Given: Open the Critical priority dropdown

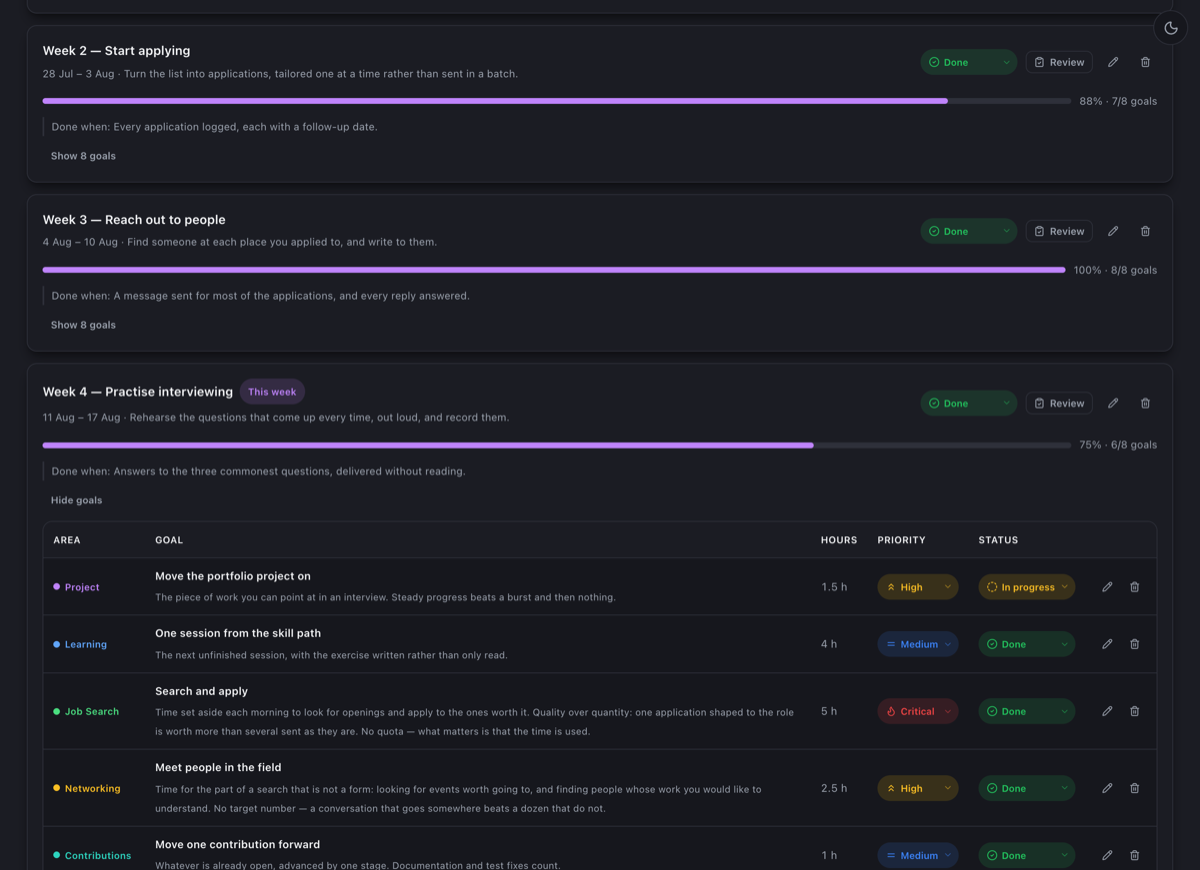Looking at the screenshot, I should (x=918, y=711).
